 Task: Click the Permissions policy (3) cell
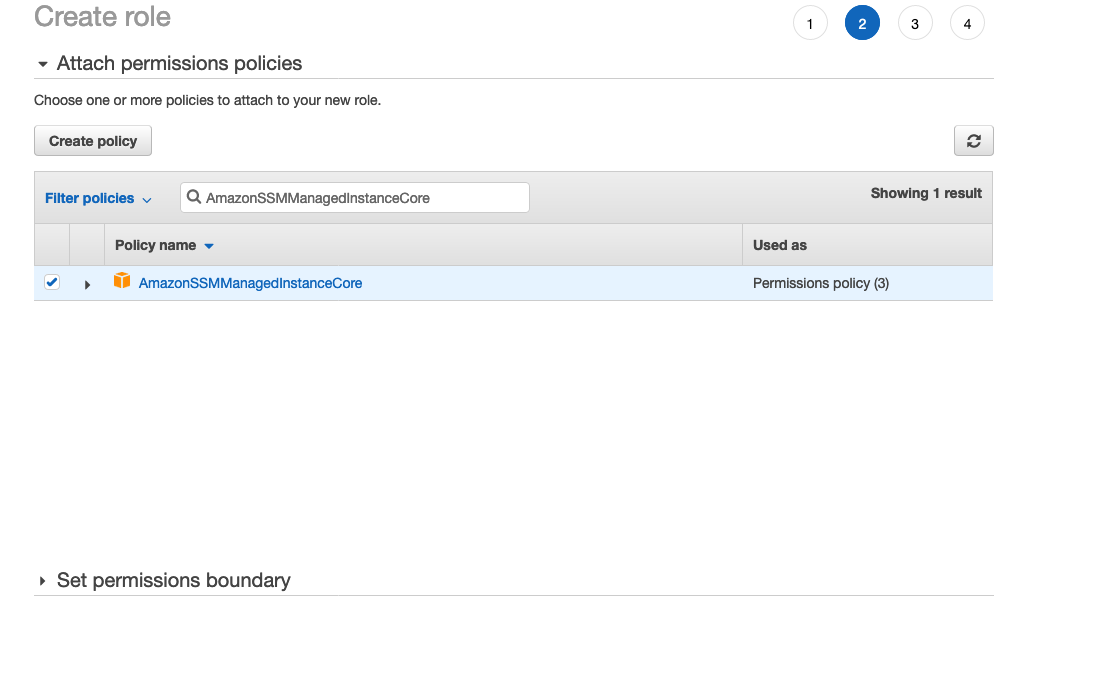point(821,284)
